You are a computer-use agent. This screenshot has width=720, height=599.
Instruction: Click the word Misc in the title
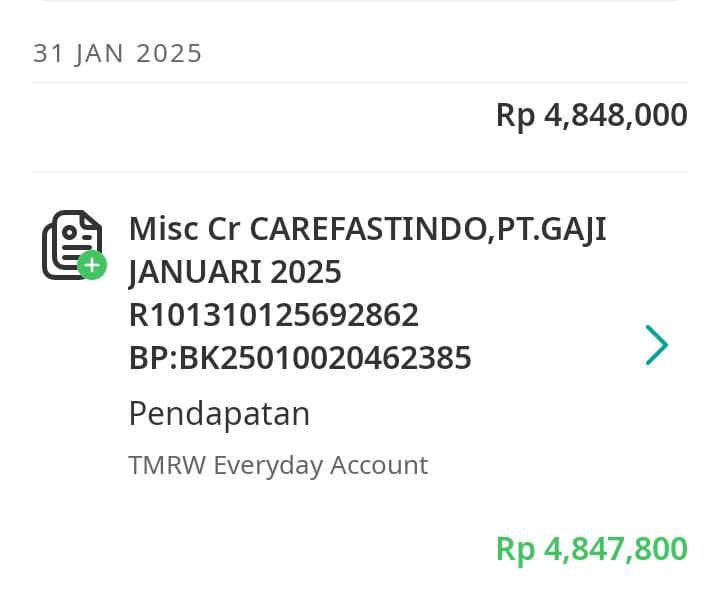click(x=164, y=229)
